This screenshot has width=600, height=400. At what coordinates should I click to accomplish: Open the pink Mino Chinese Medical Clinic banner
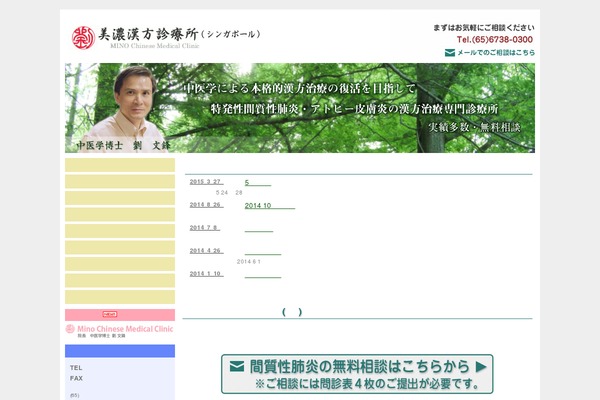pyautogui.click(x=120, y=331)
